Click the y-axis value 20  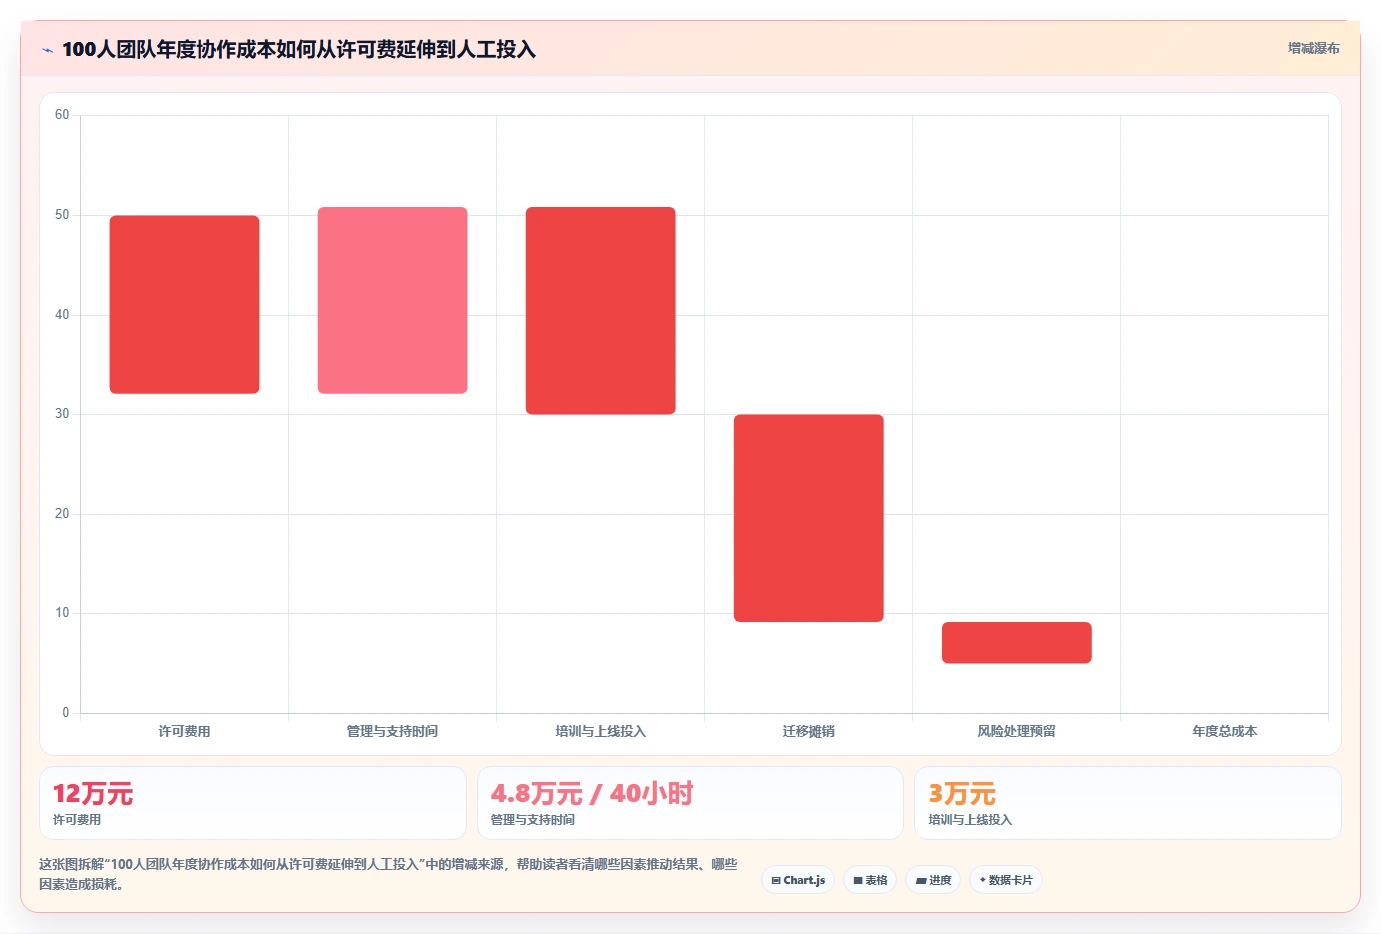(x=62, y=514)
